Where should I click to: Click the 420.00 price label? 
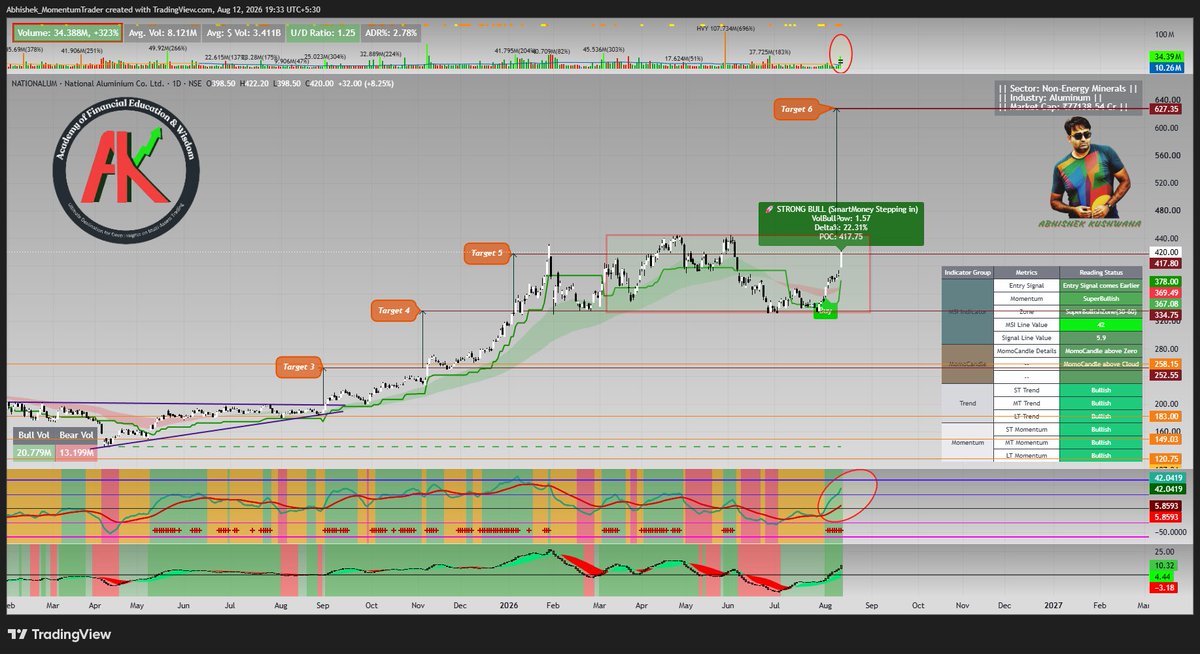[x=1167, y=253]
